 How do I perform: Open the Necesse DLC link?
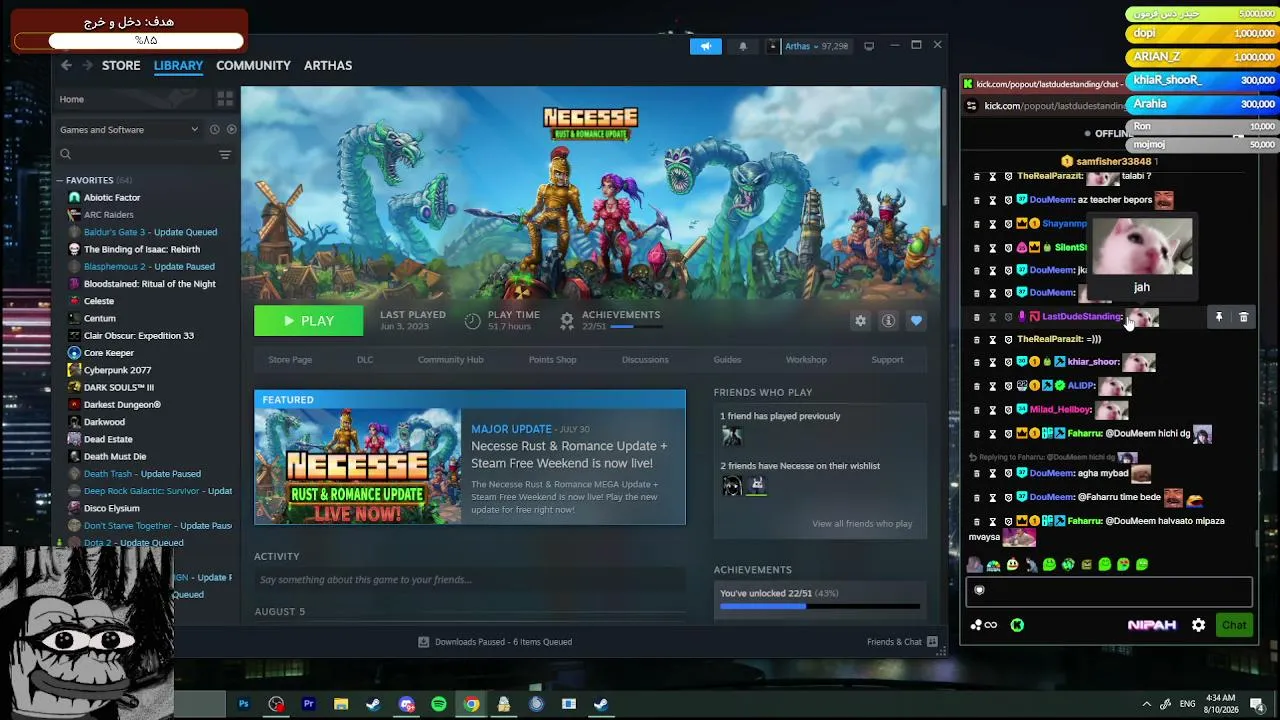click(365, 360)
